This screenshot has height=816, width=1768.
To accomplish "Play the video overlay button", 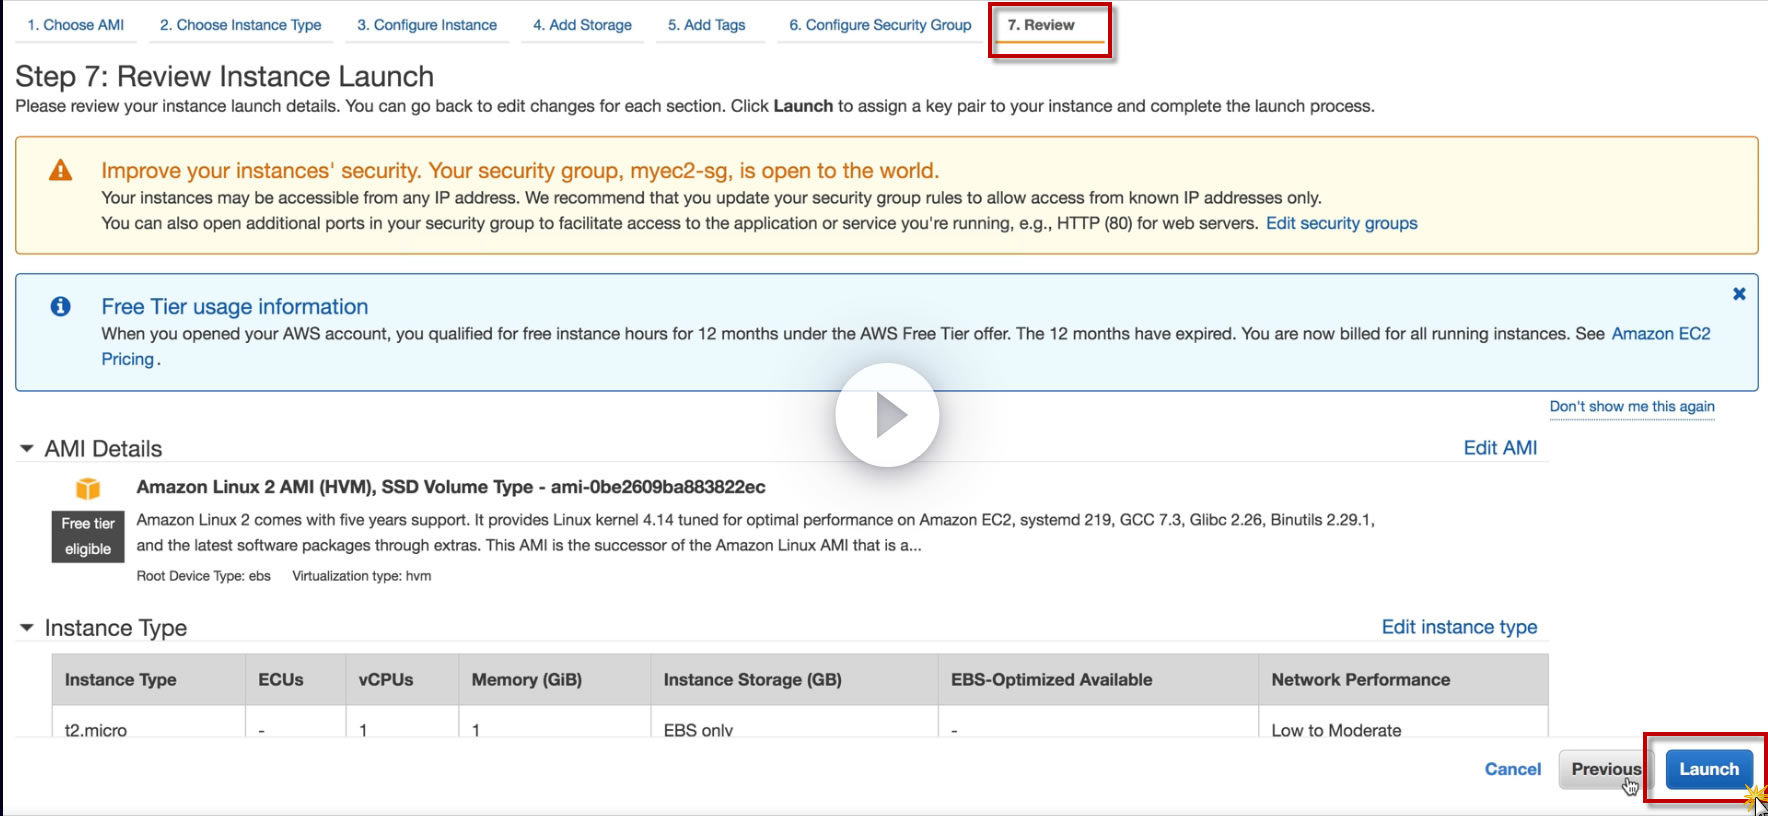I will (887, 415).
